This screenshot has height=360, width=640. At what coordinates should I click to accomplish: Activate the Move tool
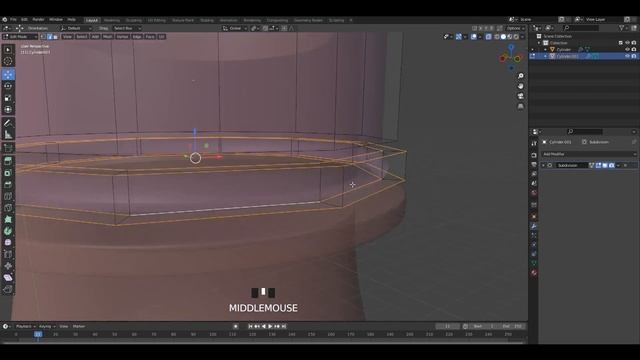pos(8,74)
